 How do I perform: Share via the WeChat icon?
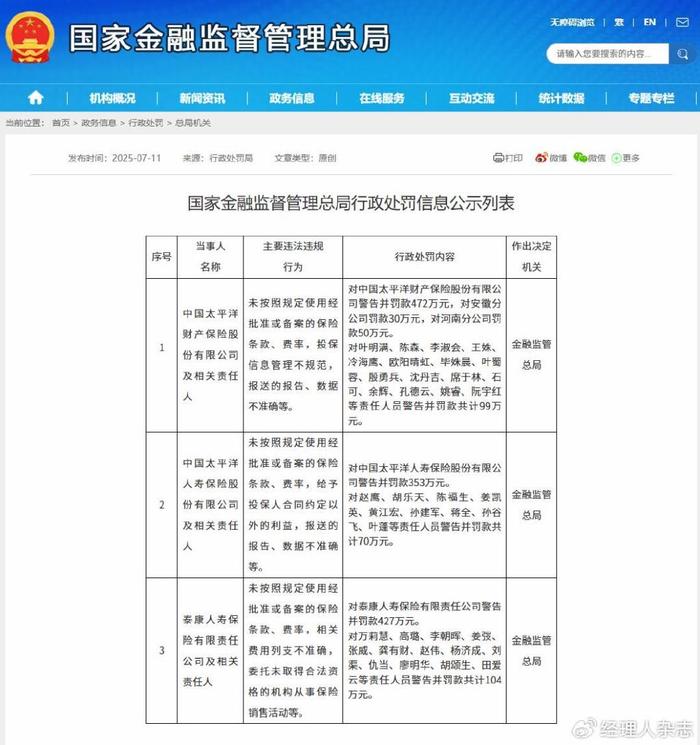coord(580,158)
